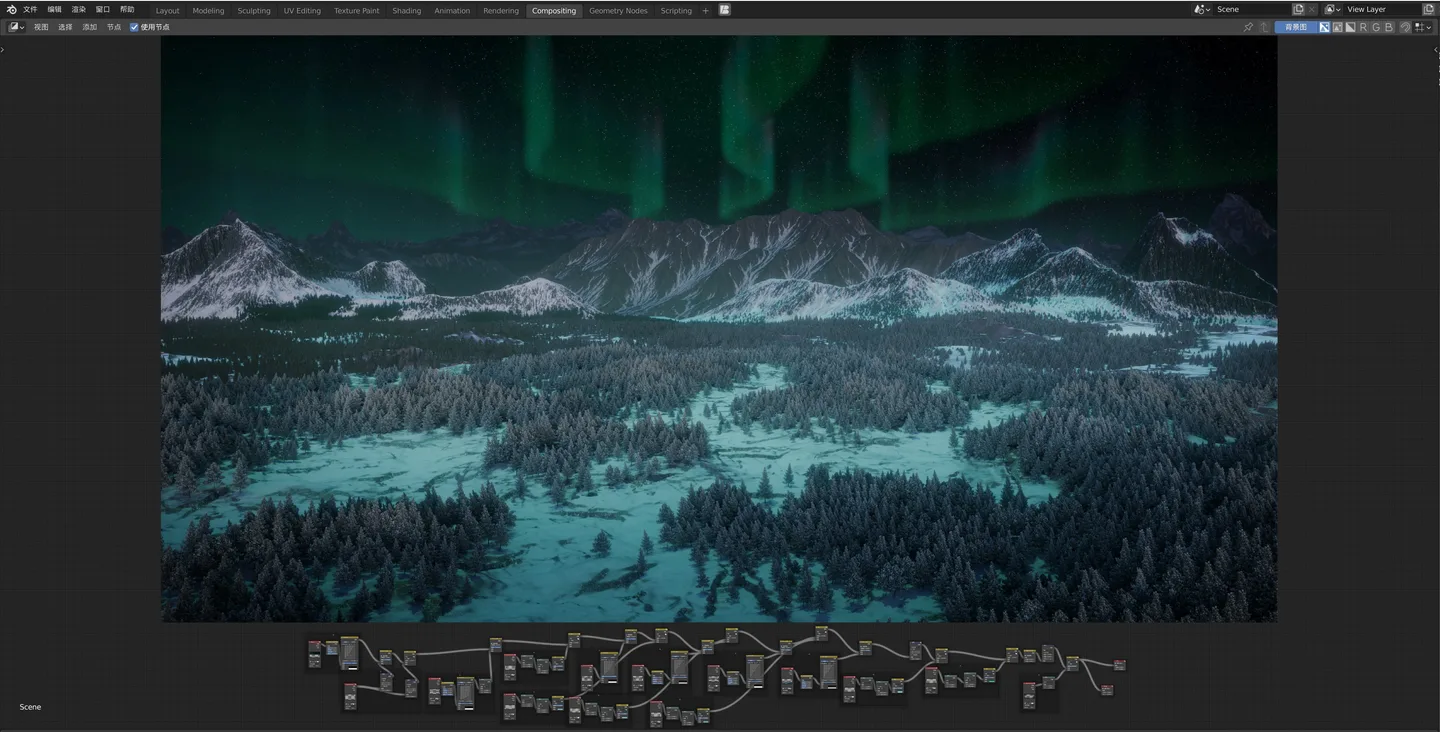Open the 窗口 (Window) menu
This screenshot has height=732, width=1440.
point(103,9)
